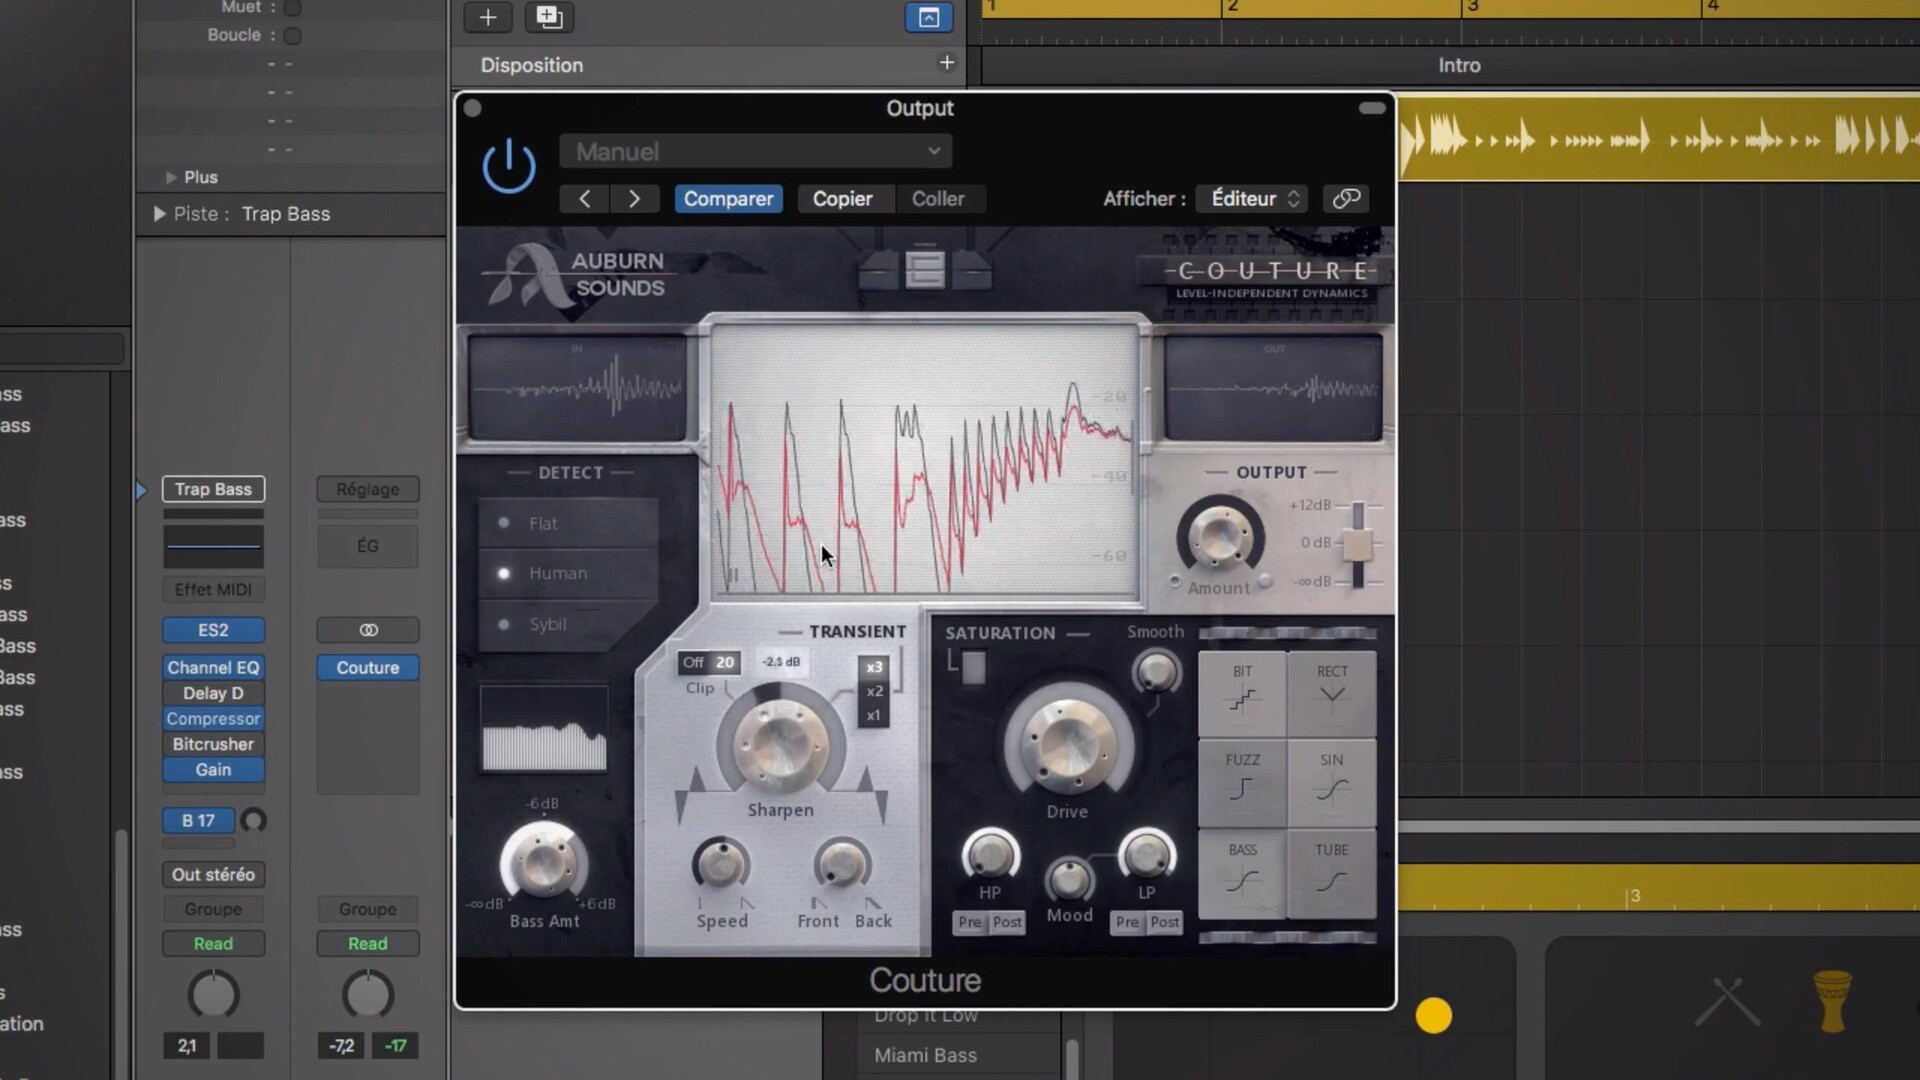Turn transient Clip Off
The image size is (1920, 1080).
pos(693,662)
